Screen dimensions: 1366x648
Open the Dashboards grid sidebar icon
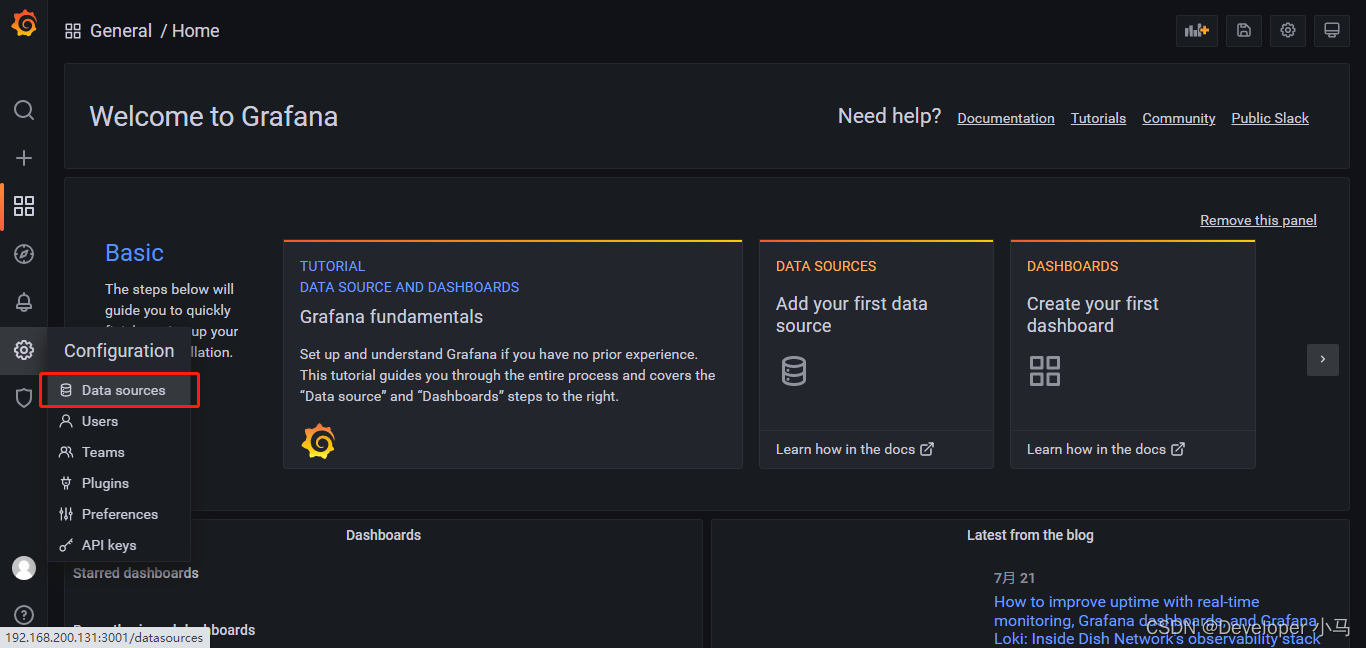[24, 206]
